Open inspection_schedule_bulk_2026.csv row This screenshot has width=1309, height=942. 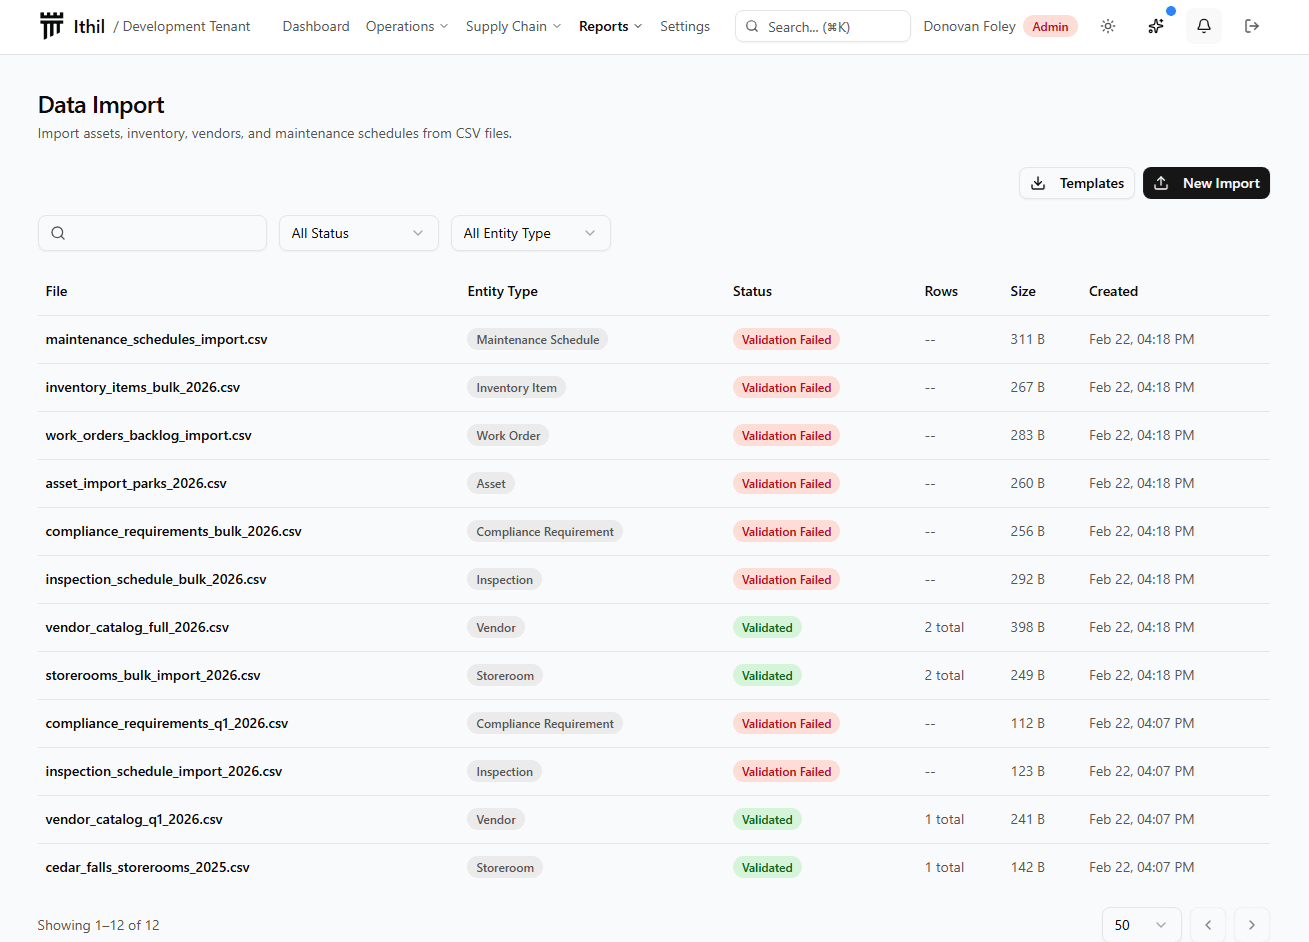(654, 580)
